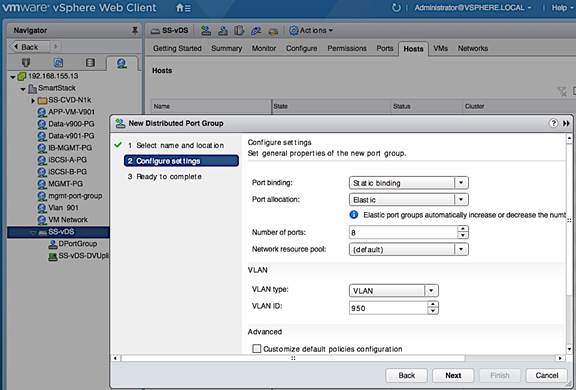
Task: Select VM Network in tree
Action: click(x=68, y=220)
